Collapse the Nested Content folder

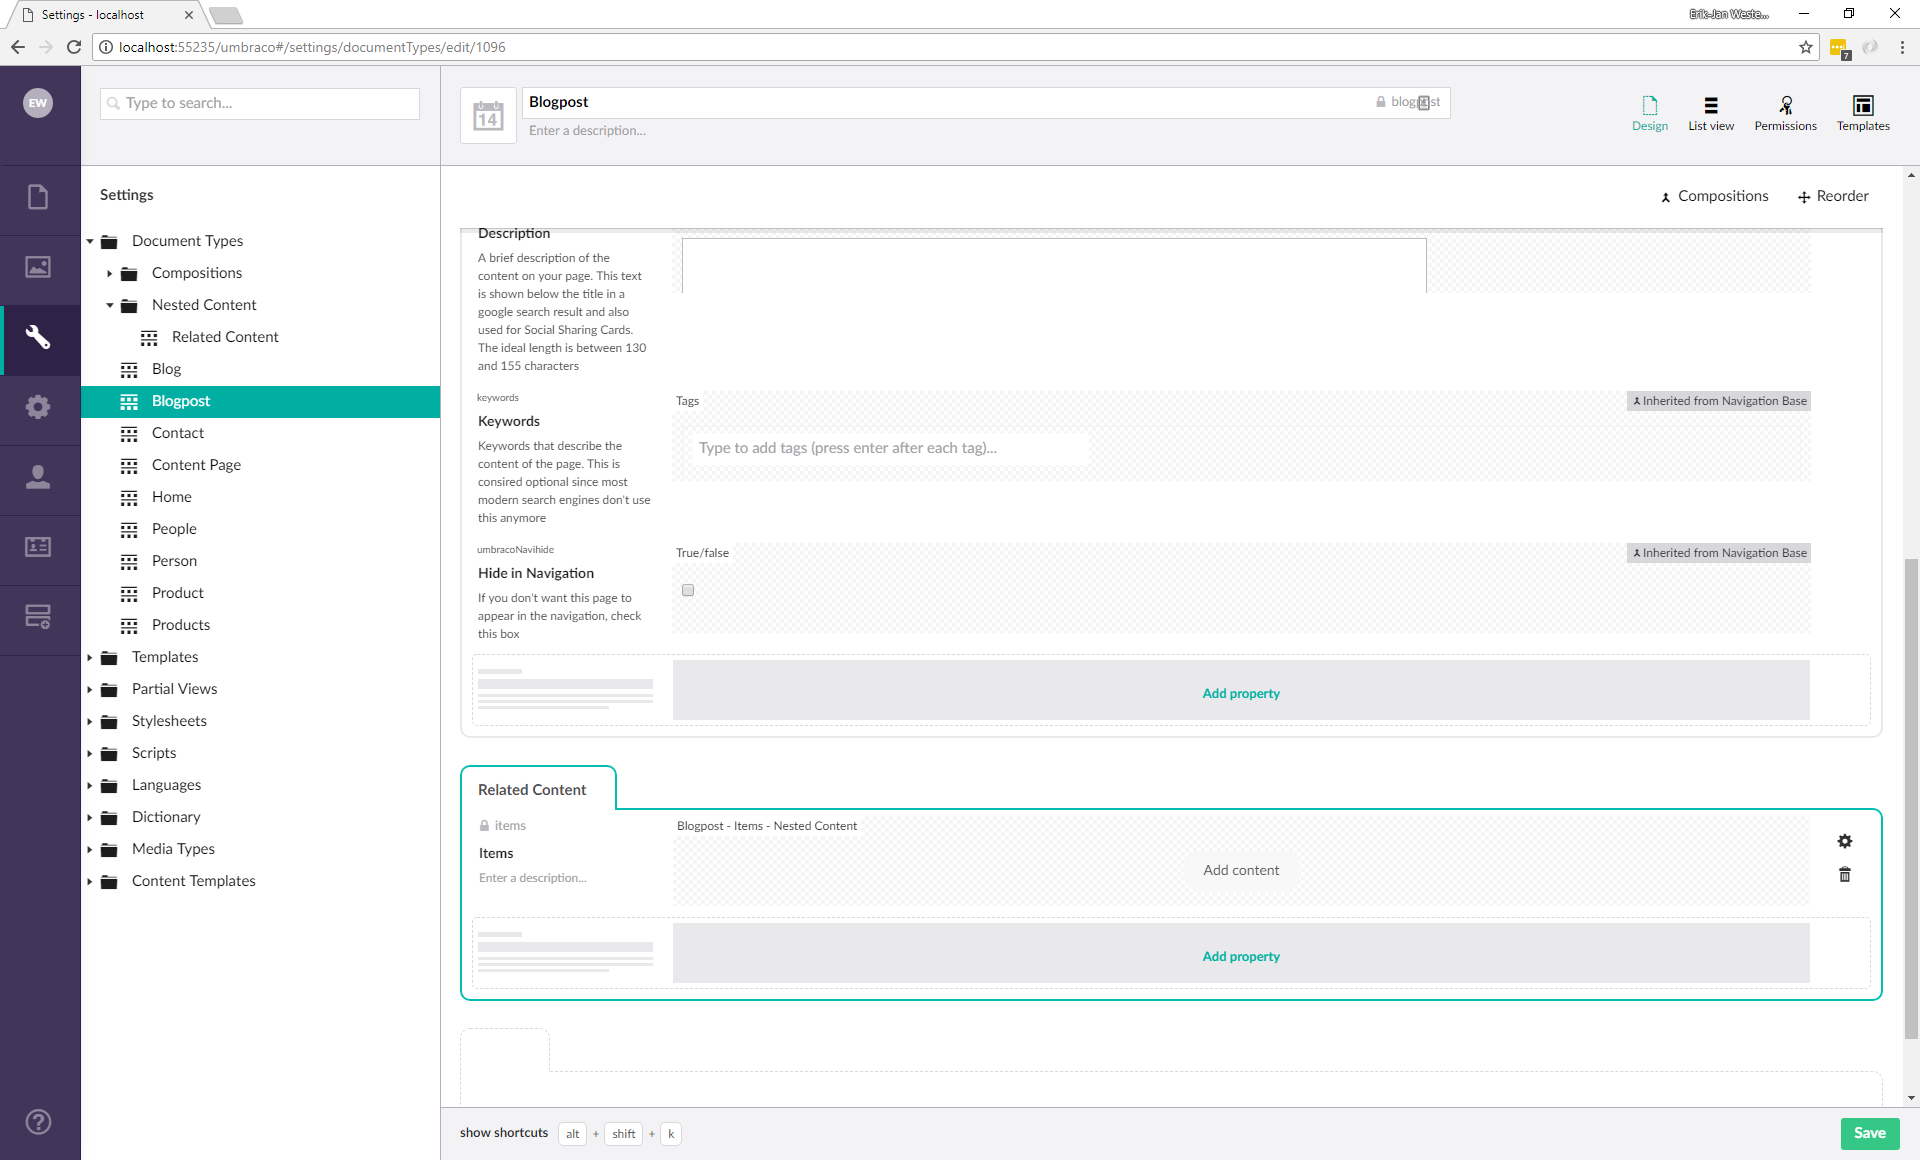(x=110, y=305)
